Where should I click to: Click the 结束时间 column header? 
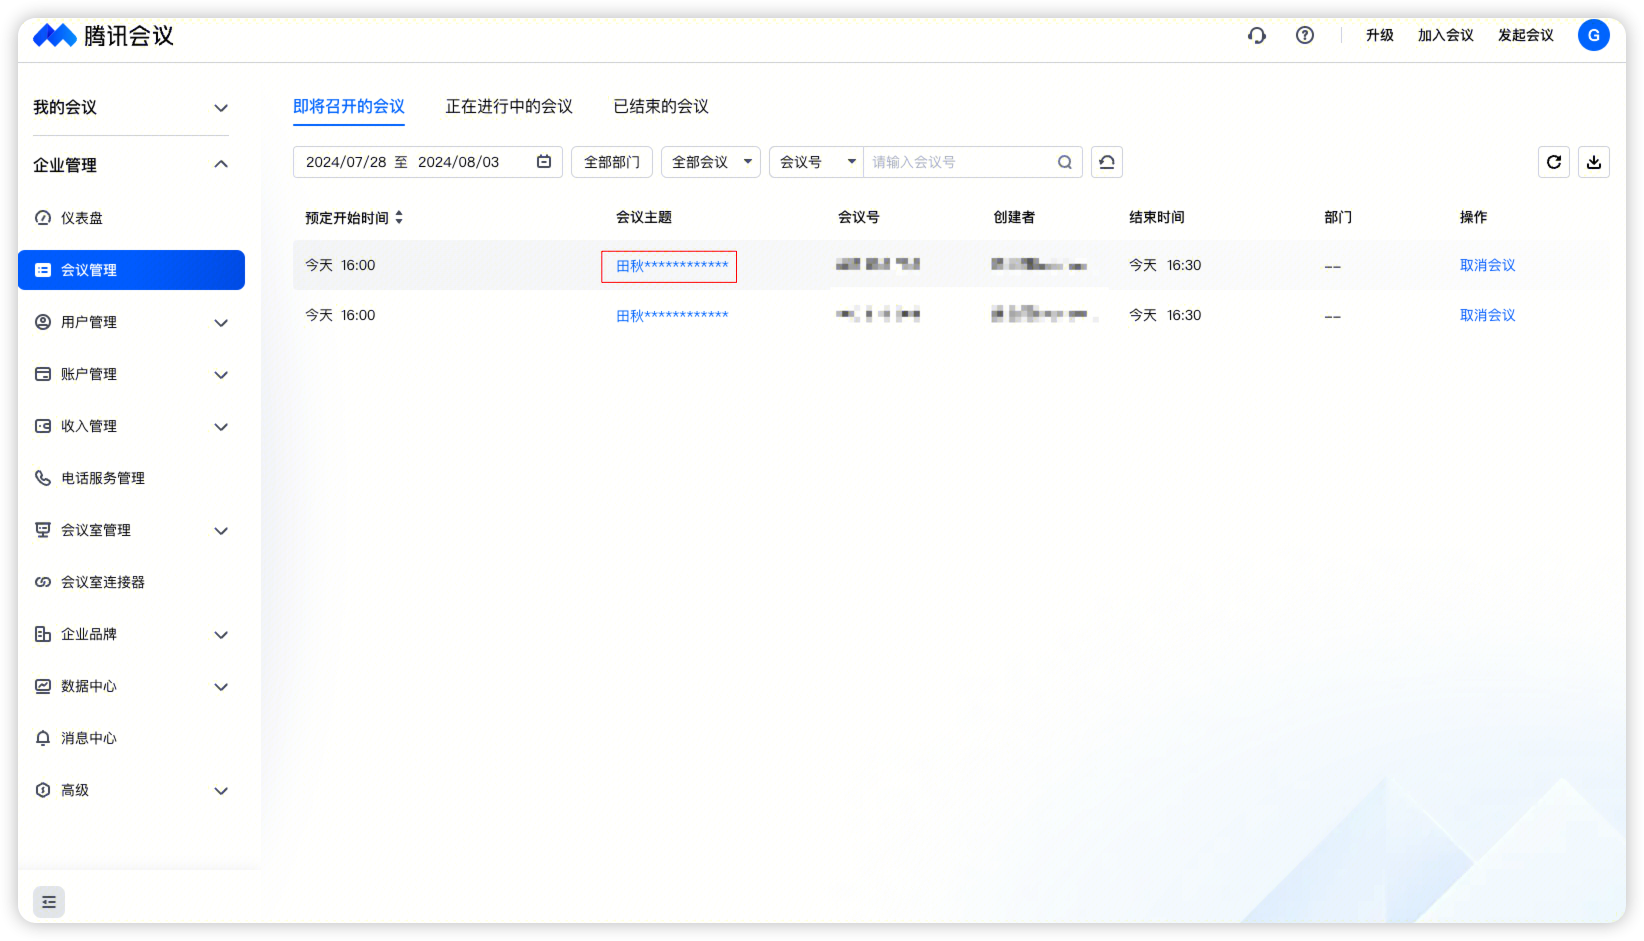point(1157,217)
